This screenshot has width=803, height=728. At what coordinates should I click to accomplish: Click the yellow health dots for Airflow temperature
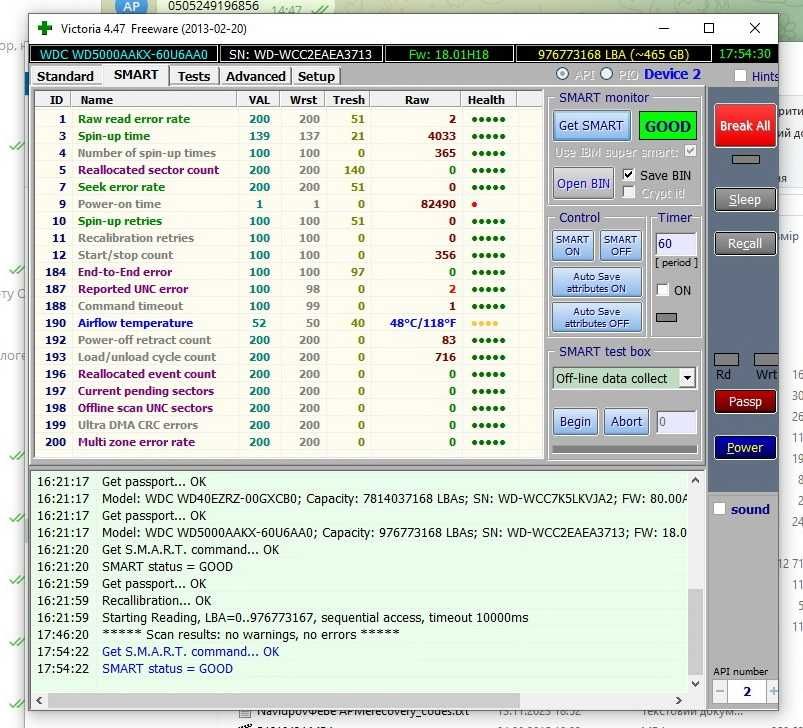coord(484,324)
